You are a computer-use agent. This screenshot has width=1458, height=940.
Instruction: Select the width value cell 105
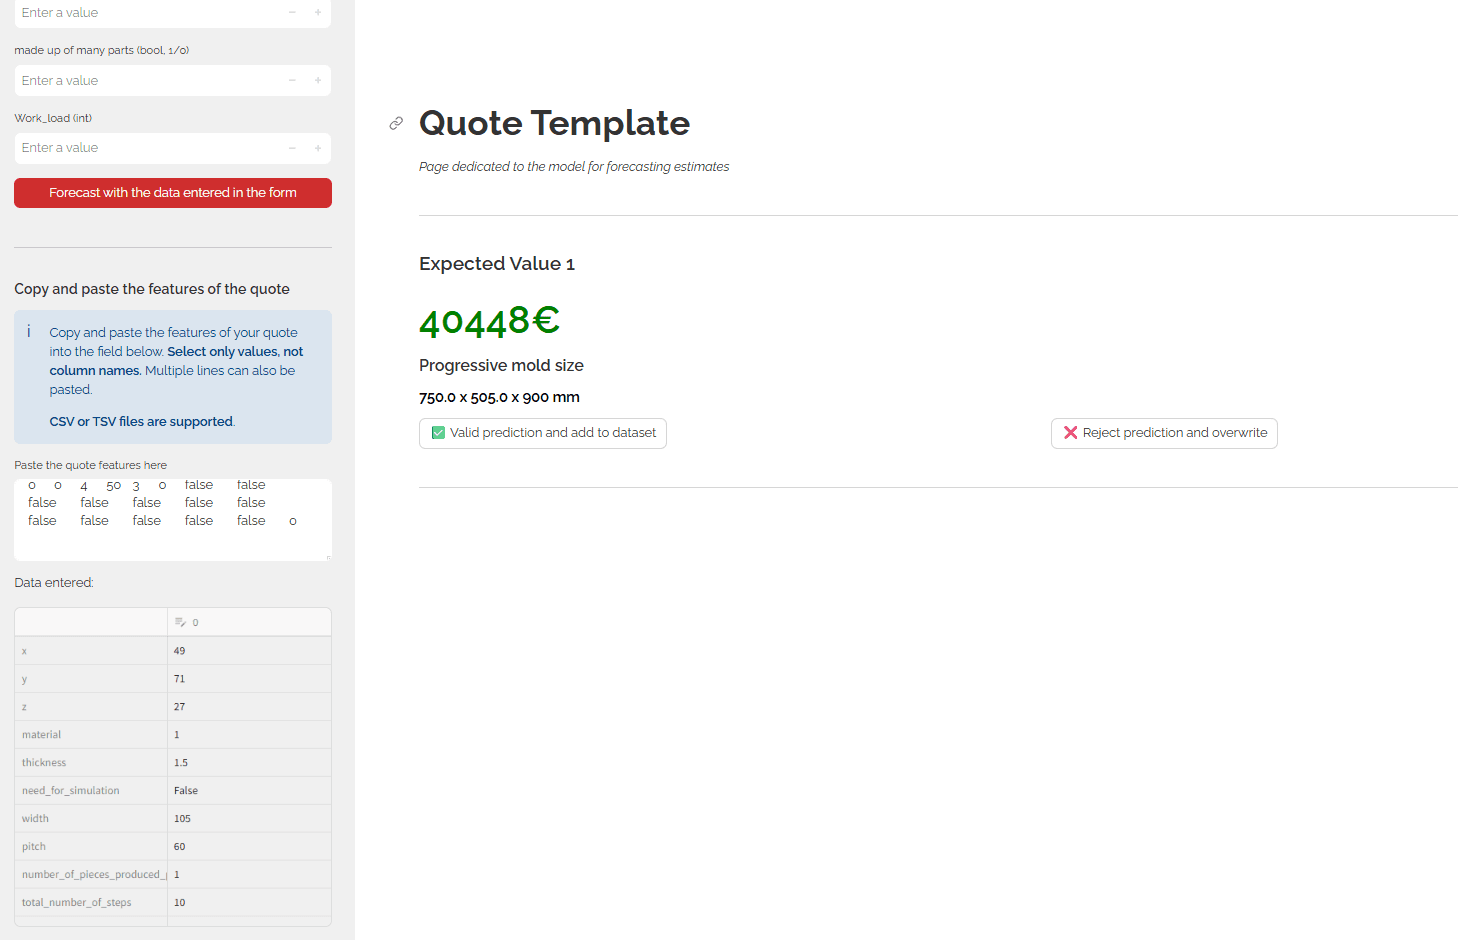tap(249, 819)
